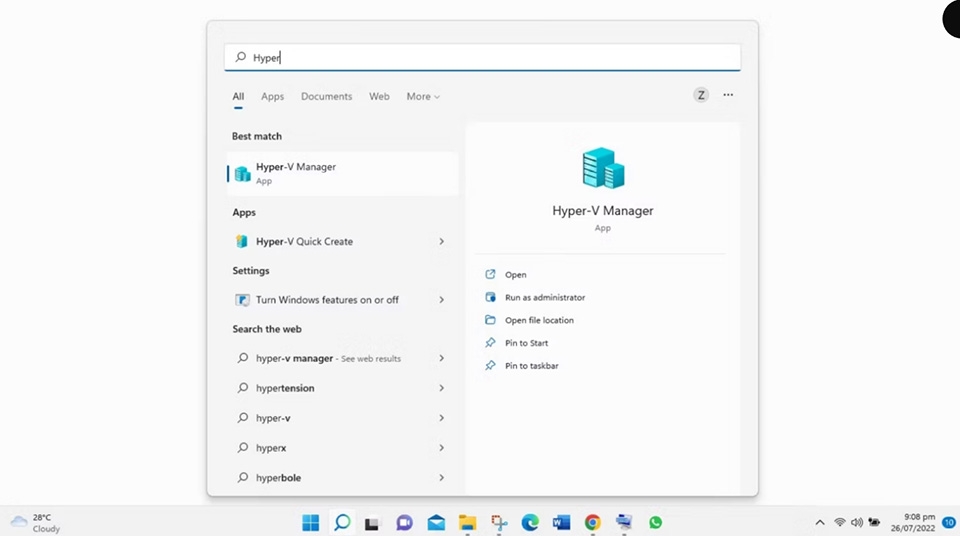Open Microsoft Edge from taskbar
Image resolution: width=960 pixels, height=536 pixels.
[530, 523]
